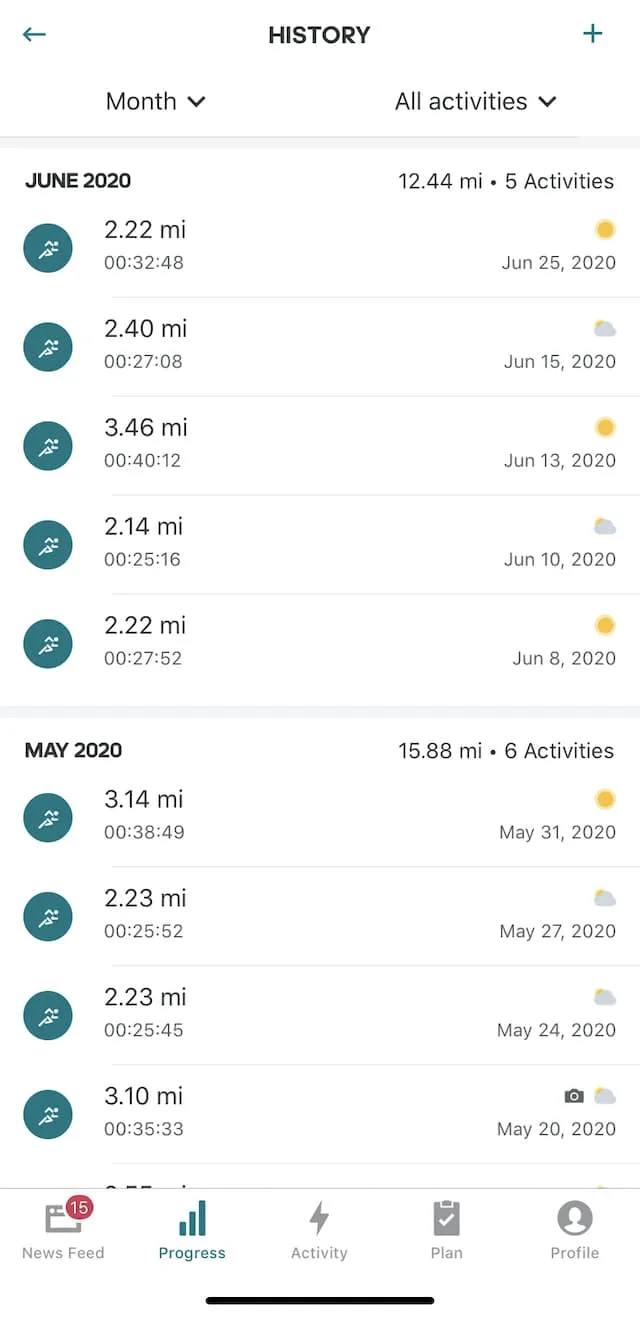640x1317 pixels.
Task: Open the 3.46 mi run on Jun 13
Action: [x=320, y=445]
